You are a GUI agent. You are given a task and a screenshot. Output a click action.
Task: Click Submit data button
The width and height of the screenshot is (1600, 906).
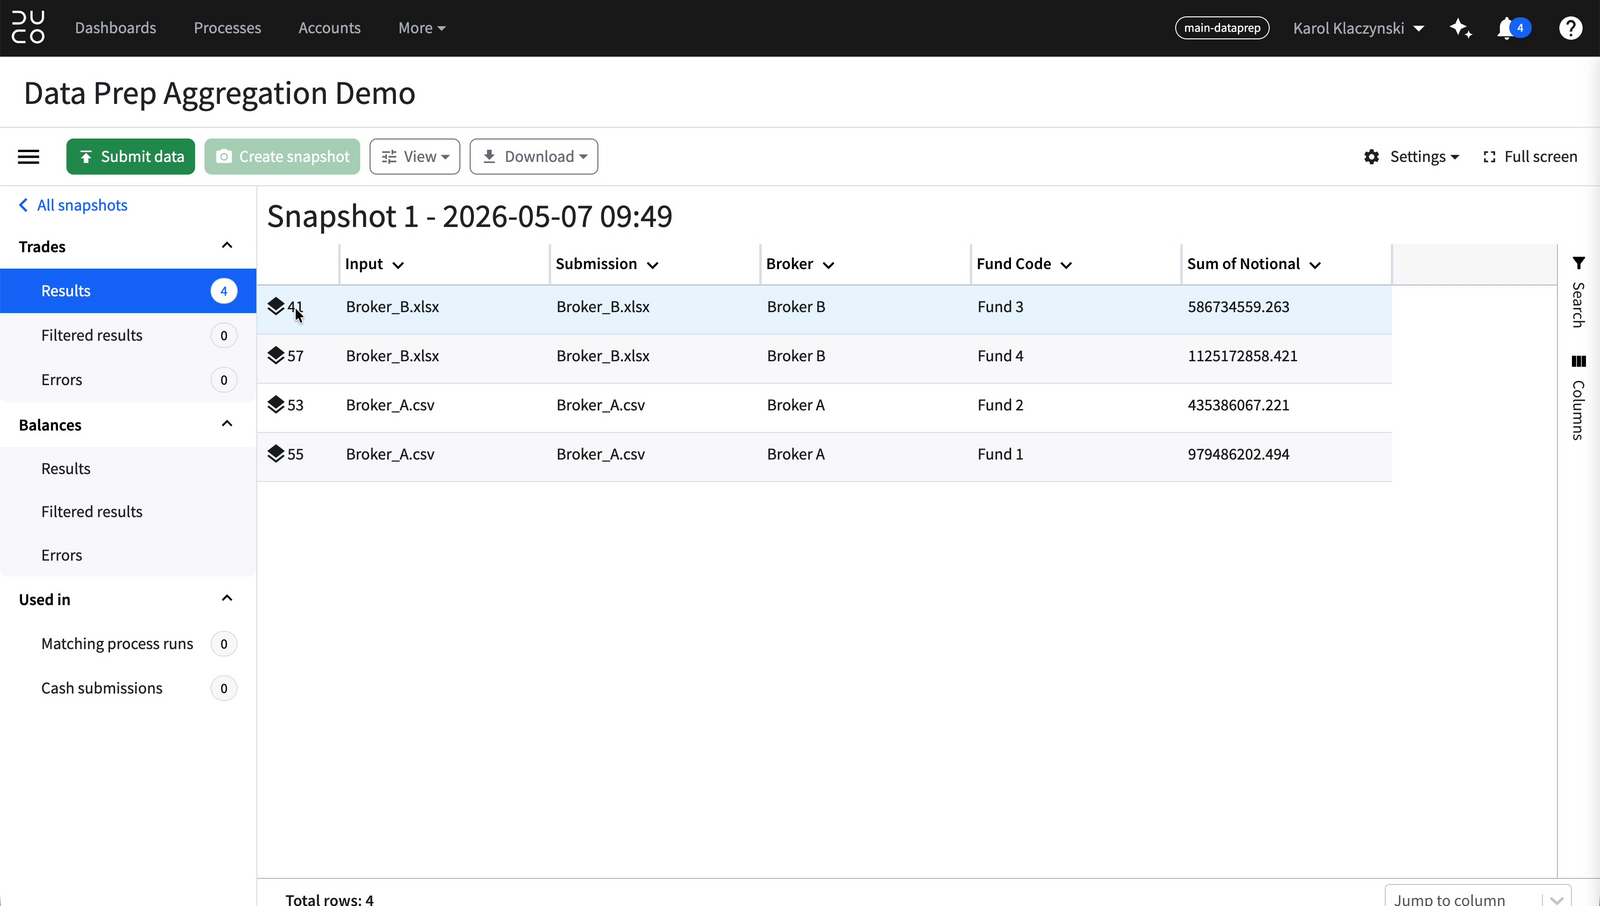(x=131, y=157)
